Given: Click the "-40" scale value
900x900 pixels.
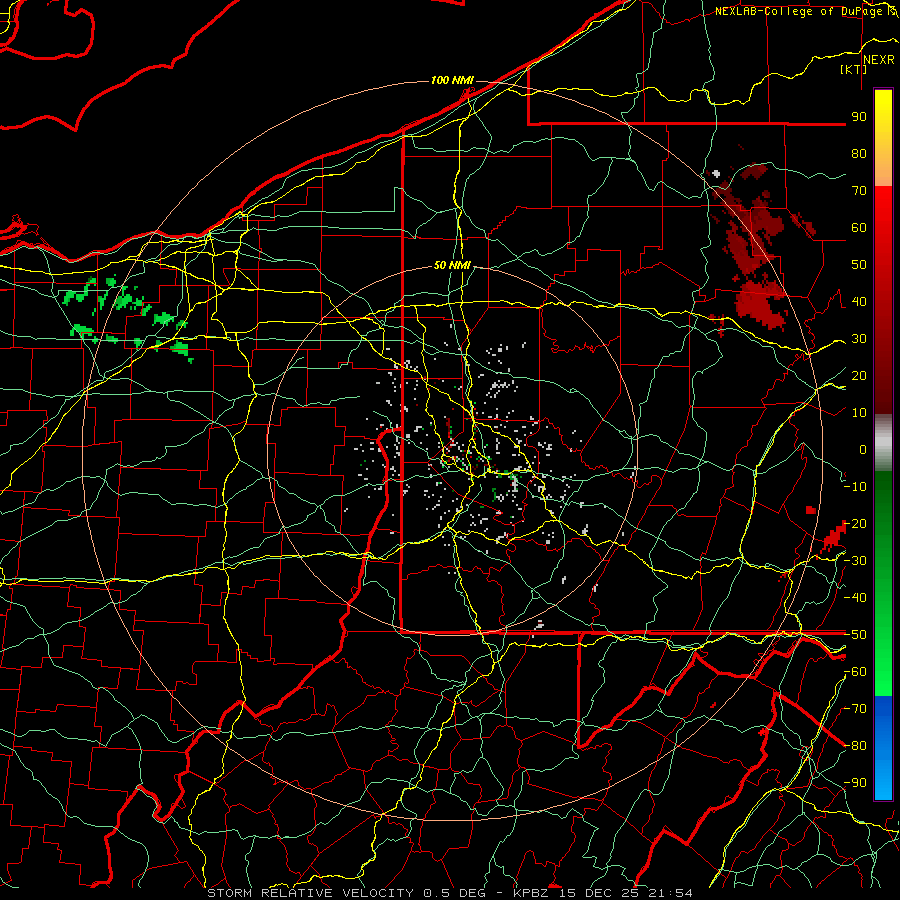Looking at the screenshot, I should coord(855,598).
